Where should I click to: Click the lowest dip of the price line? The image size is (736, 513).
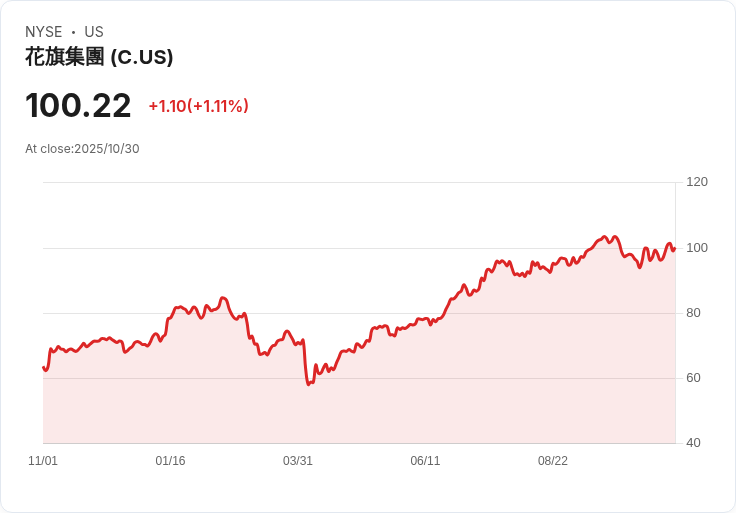(309, 384)
